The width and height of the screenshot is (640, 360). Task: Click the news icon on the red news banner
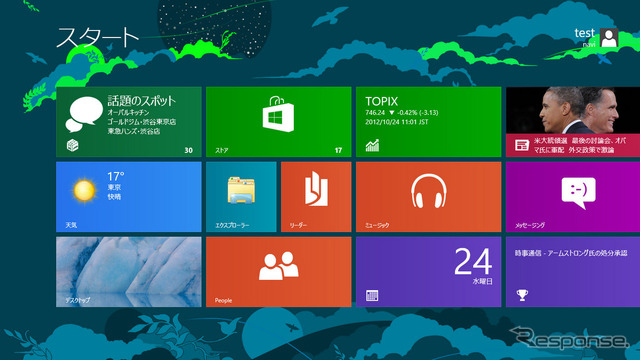[522, 145]
